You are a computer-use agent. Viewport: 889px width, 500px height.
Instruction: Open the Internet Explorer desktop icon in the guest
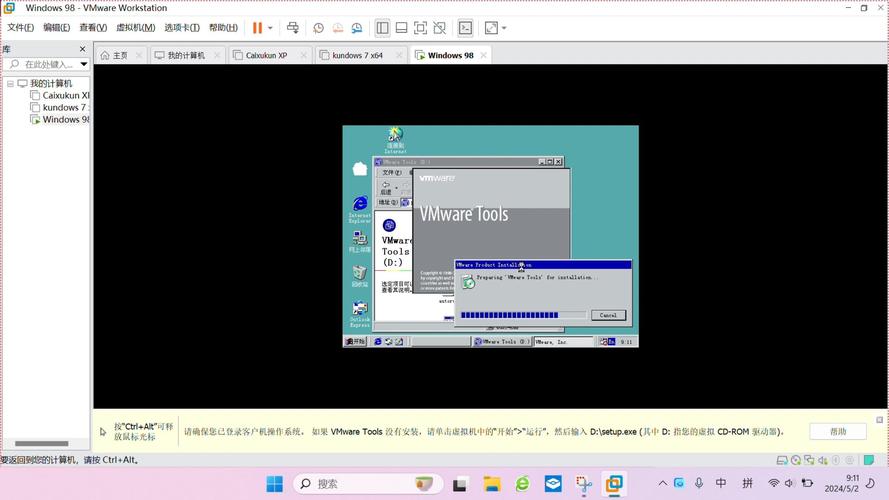tap(359, 209)
